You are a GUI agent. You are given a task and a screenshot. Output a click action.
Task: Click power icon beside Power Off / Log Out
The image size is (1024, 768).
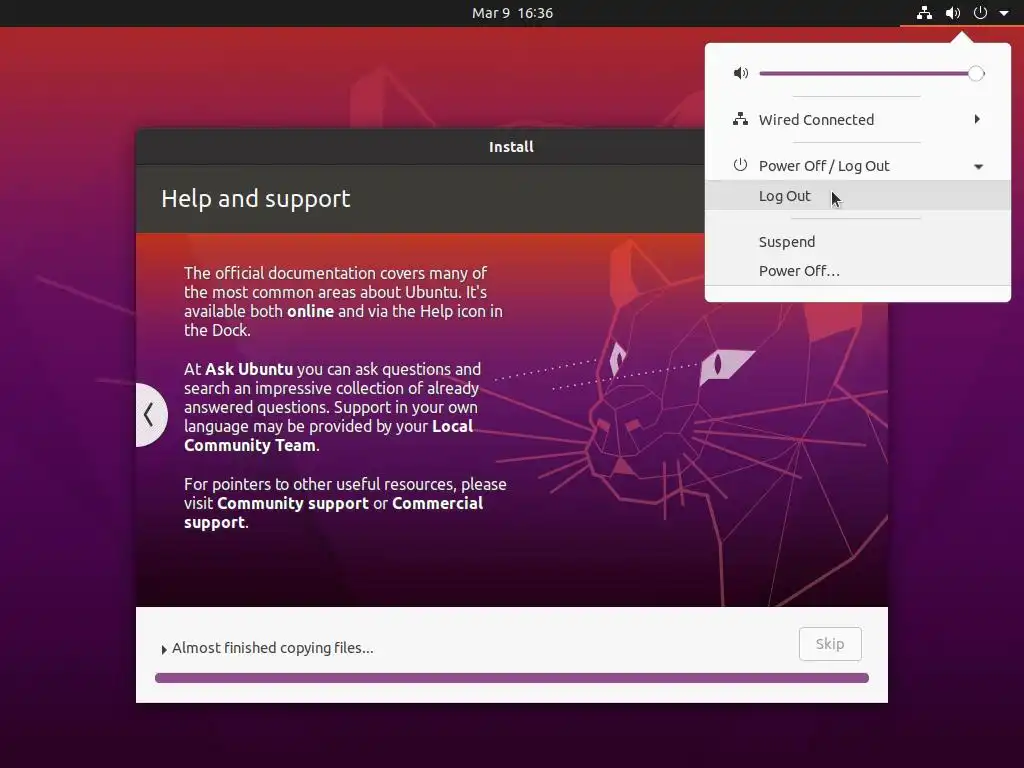740,165
